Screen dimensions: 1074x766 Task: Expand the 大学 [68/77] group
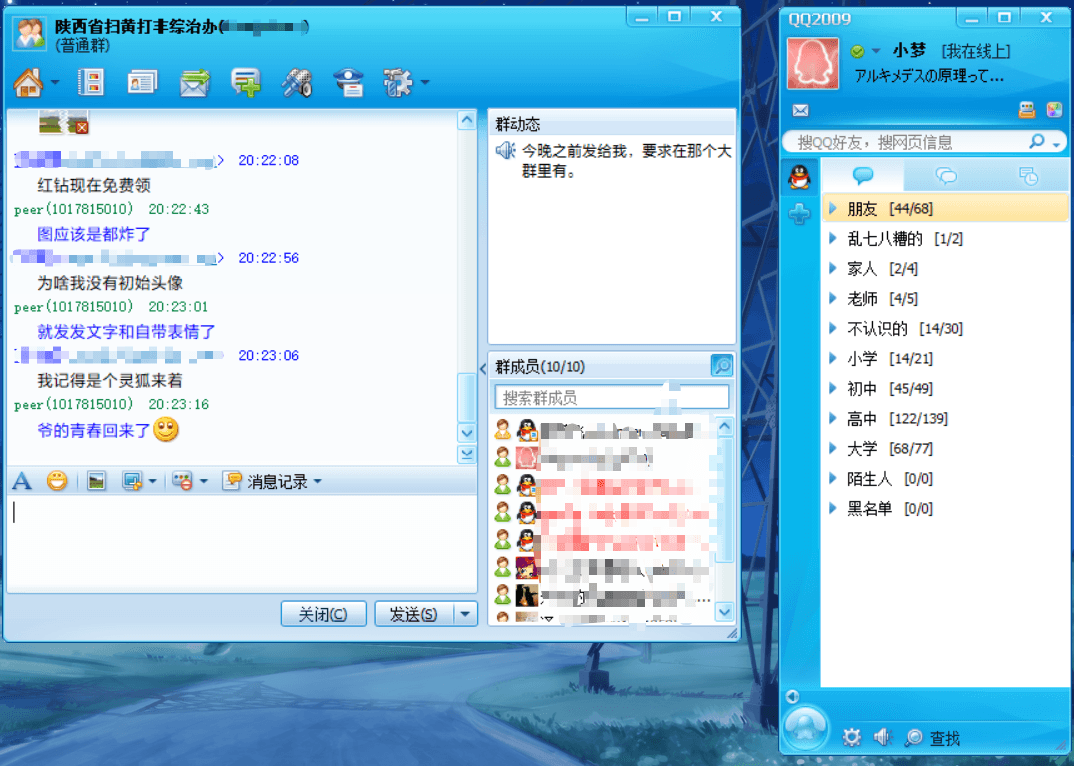click(x=945, y=449)
